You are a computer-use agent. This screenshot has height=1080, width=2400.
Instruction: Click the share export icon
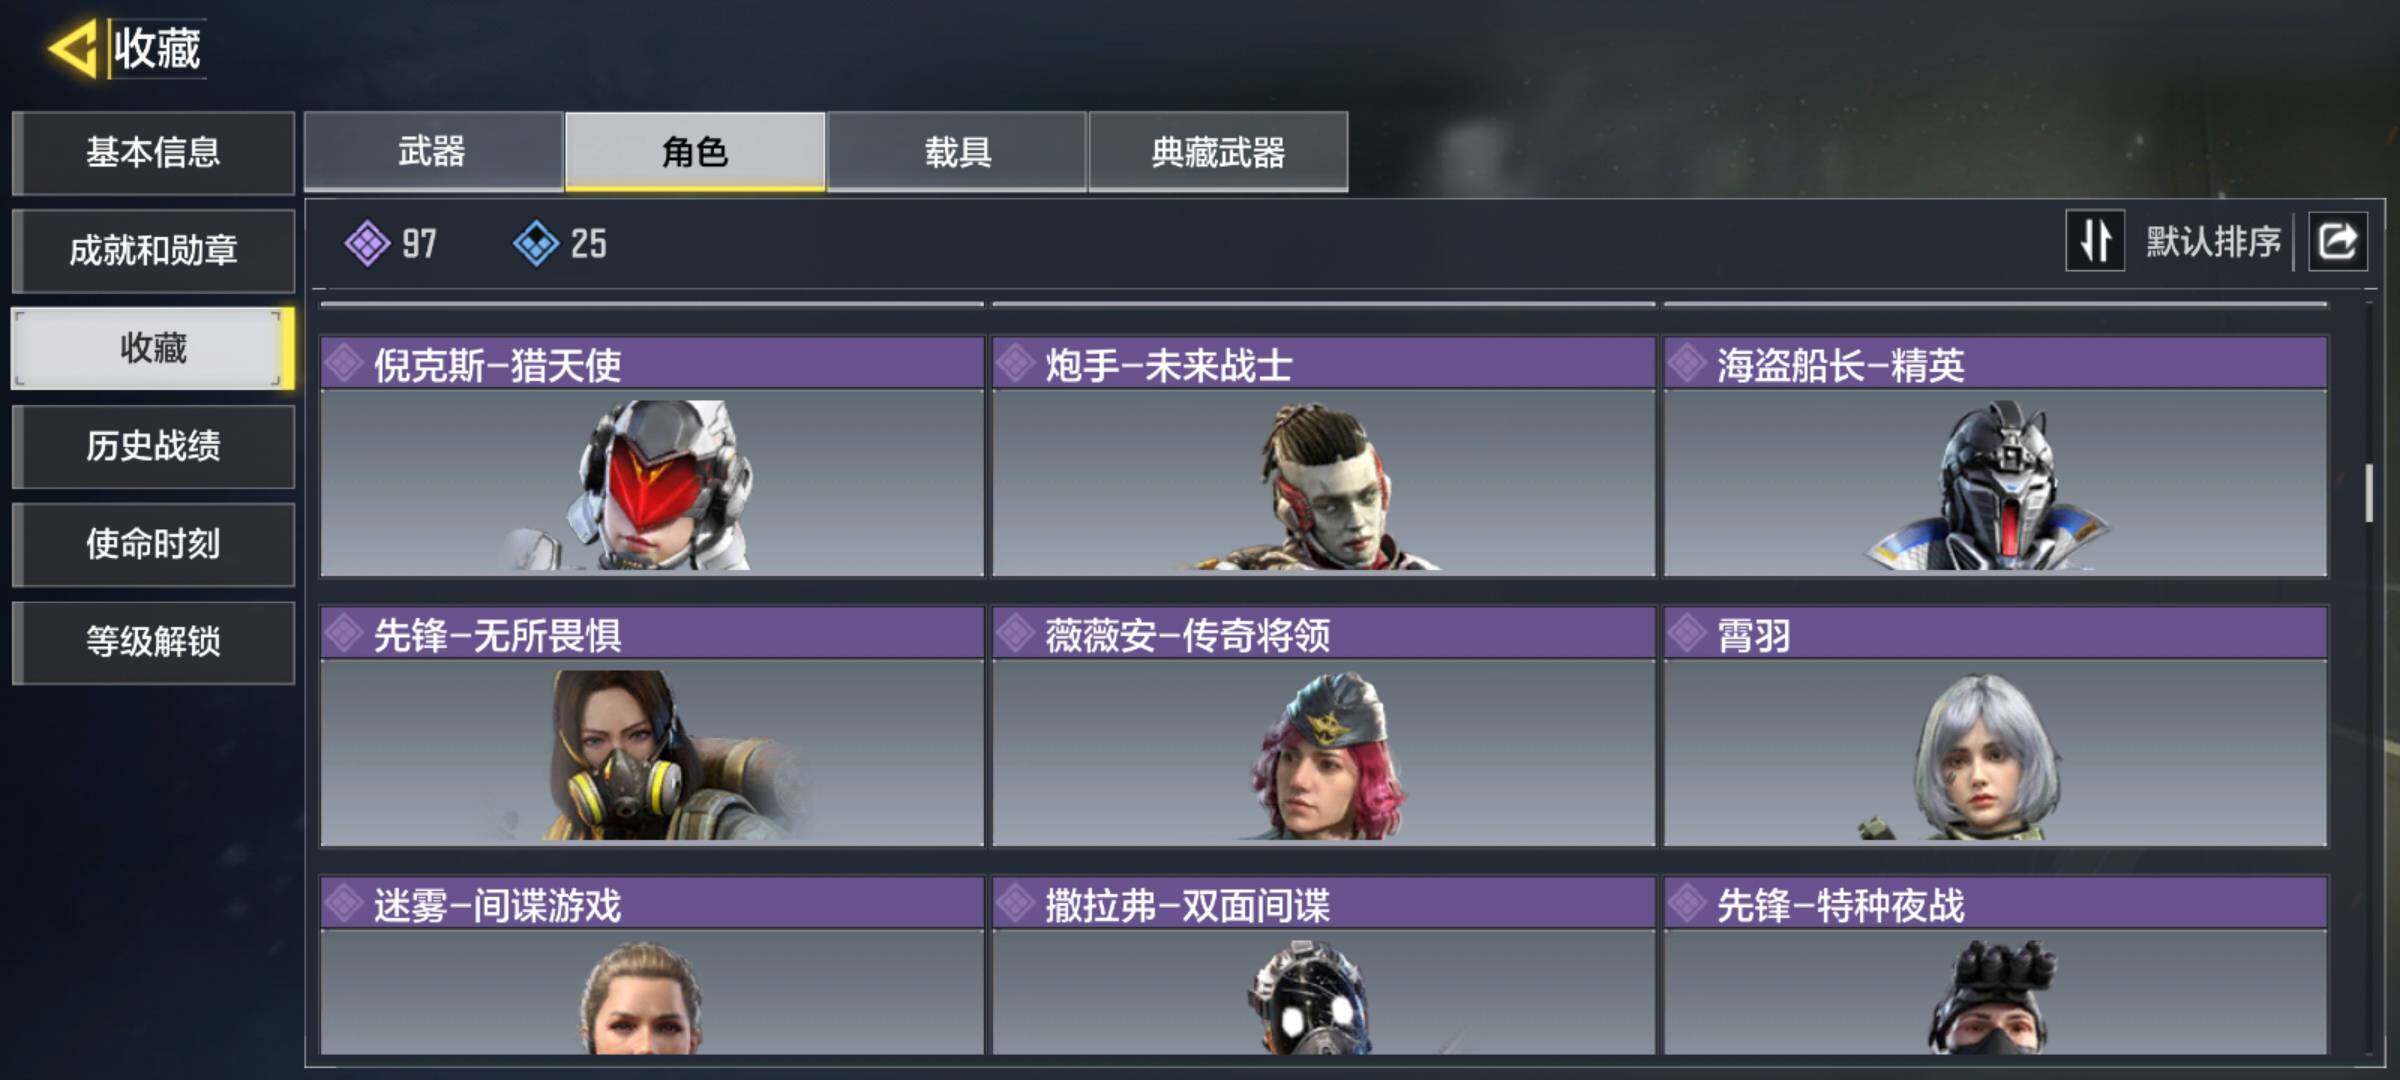click(x=2337, y=242)
